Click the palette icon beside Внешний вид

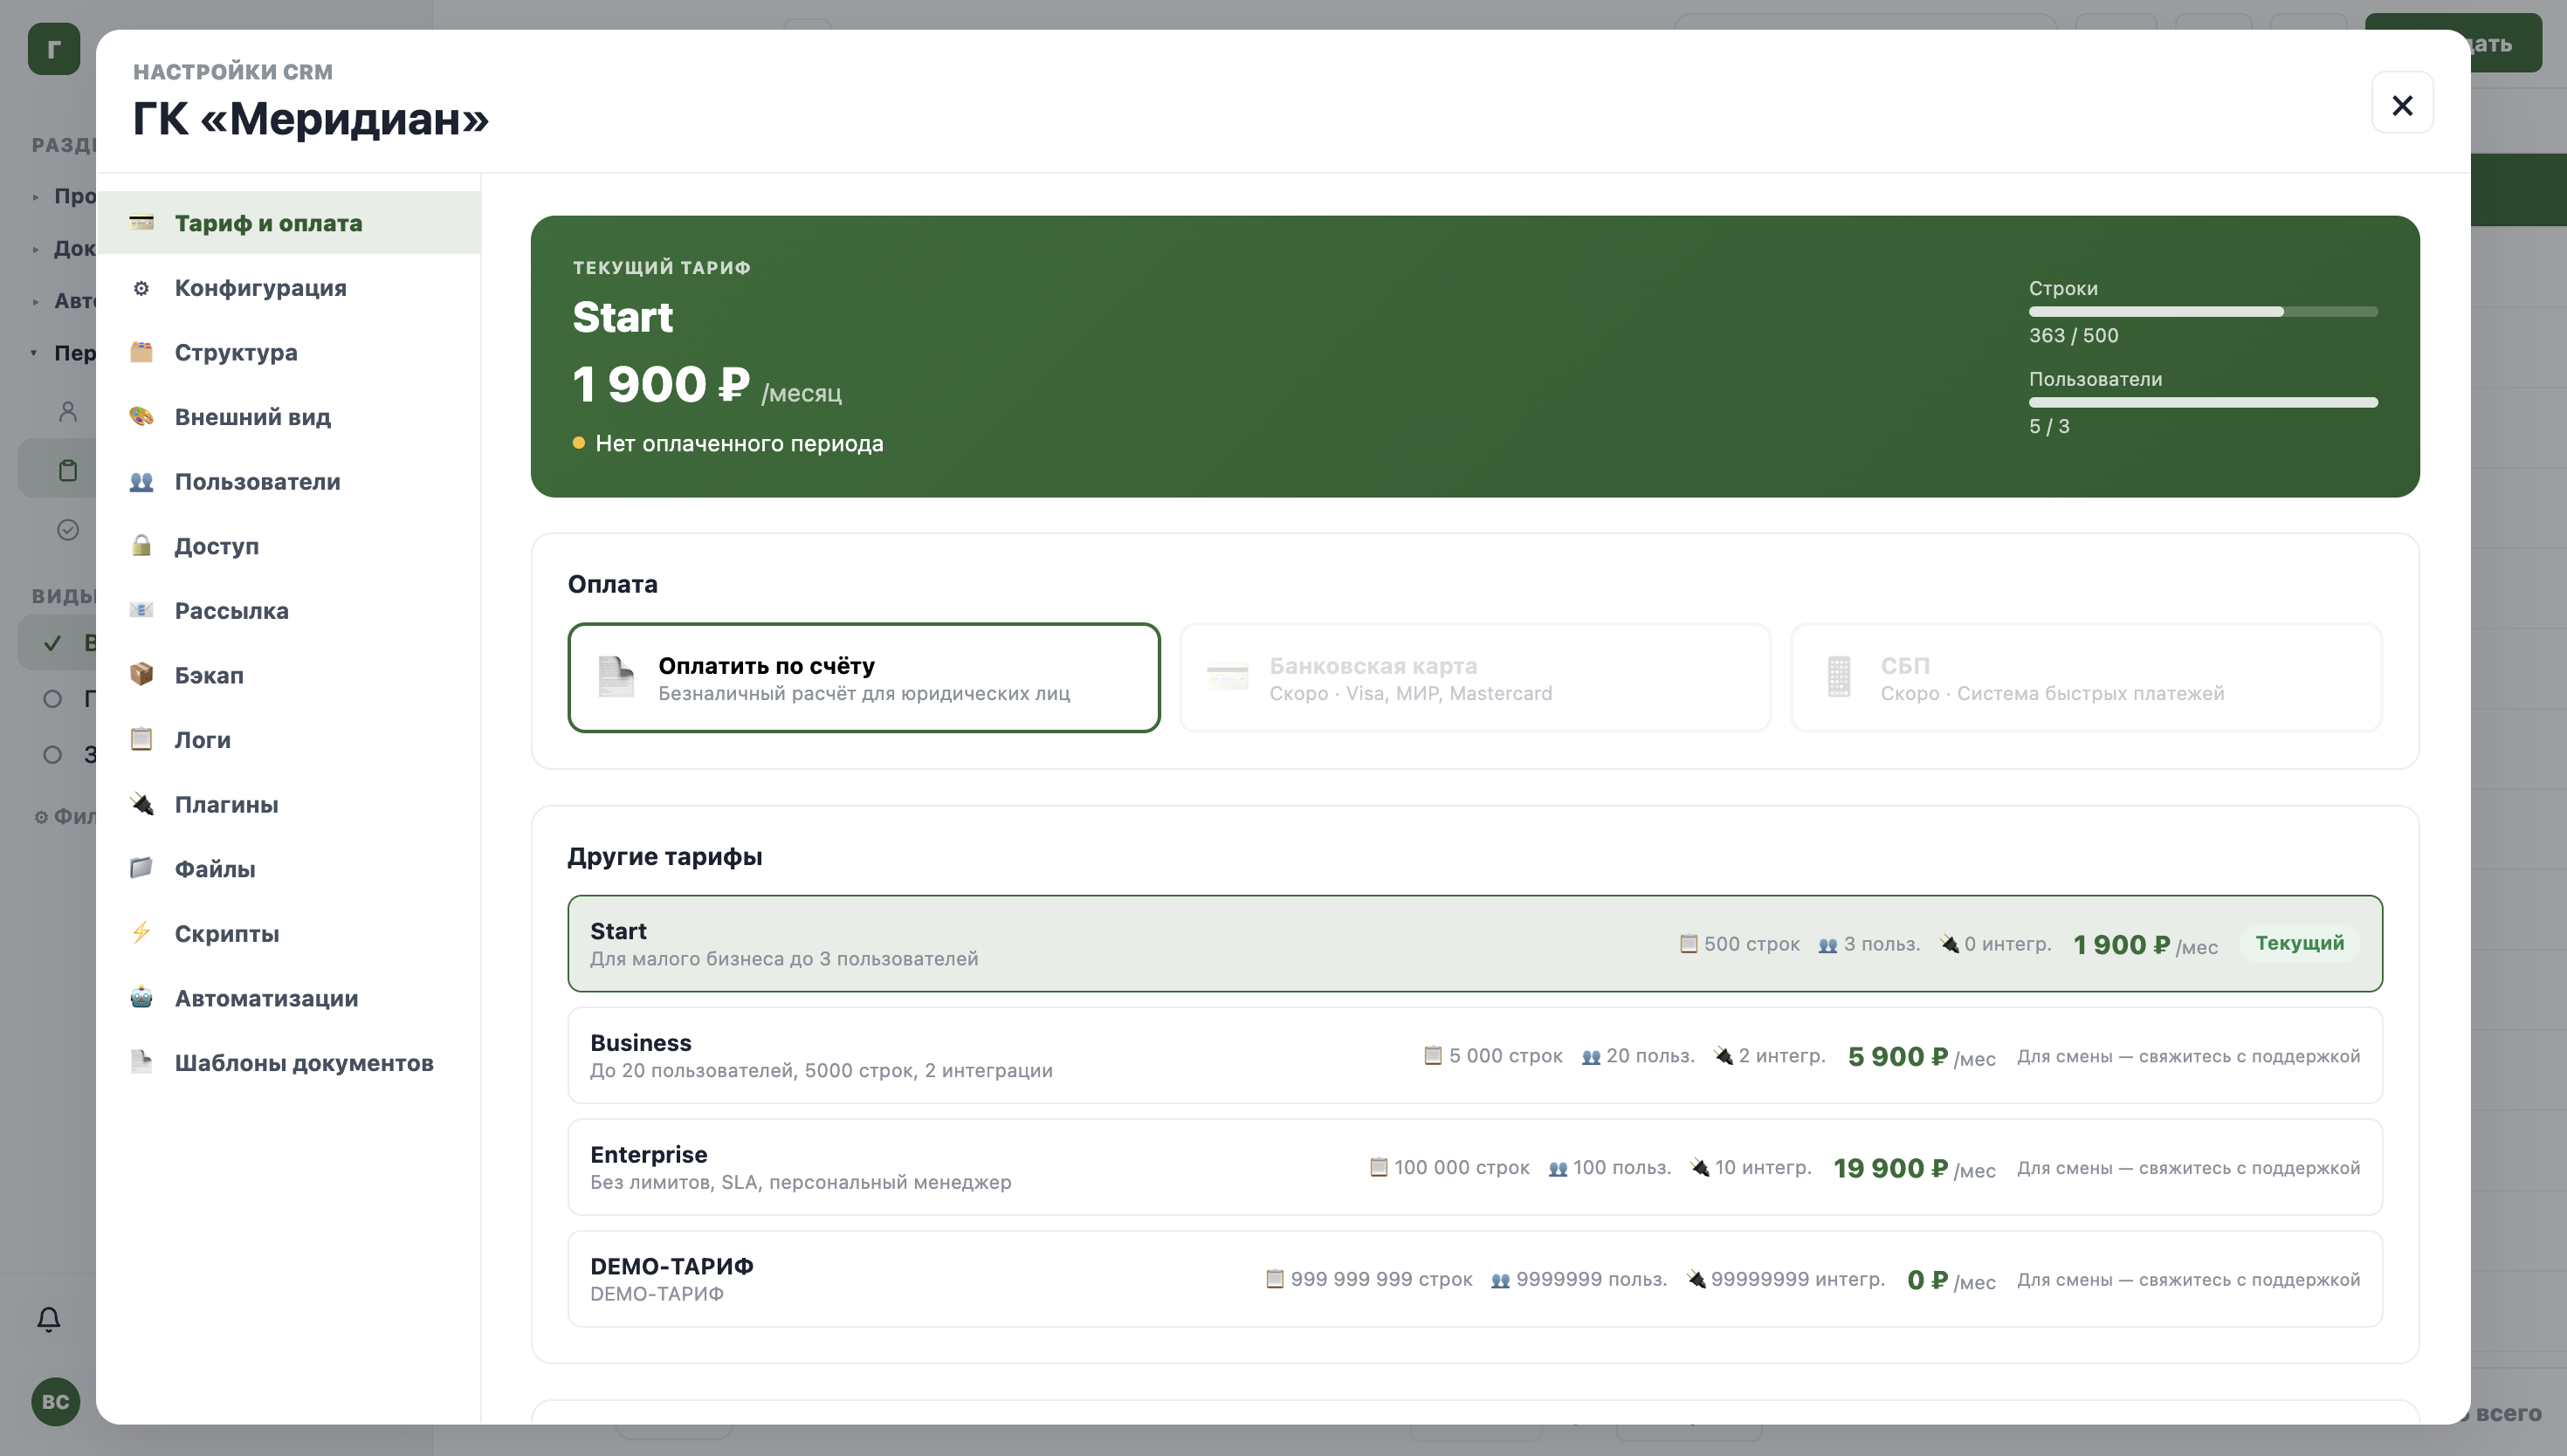141,417
